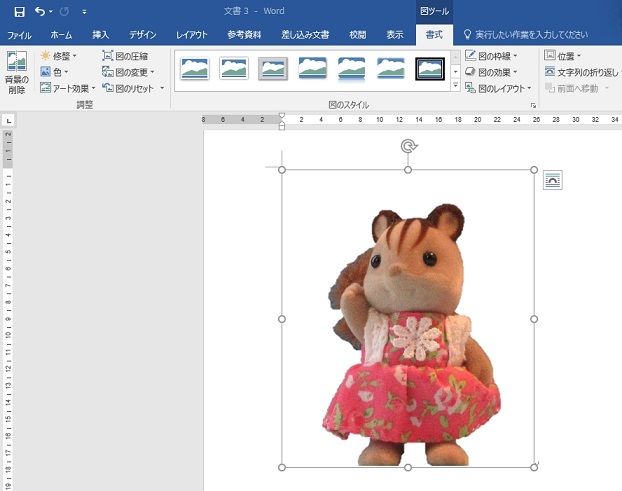Switch to the レイアウト tab
Viewport: 622px width, 491px height.
[192, 35]
